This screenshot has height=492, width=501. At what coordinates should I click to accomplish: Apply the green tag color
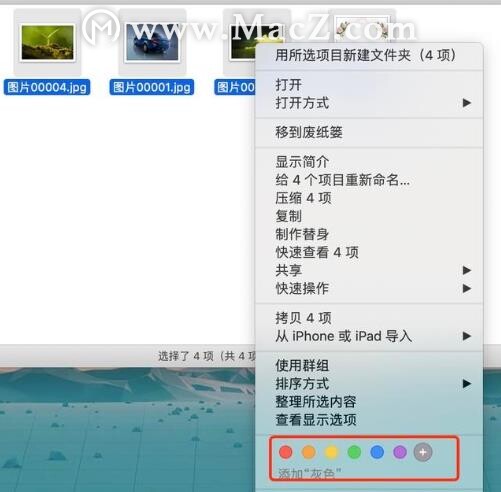click(354, 452)
